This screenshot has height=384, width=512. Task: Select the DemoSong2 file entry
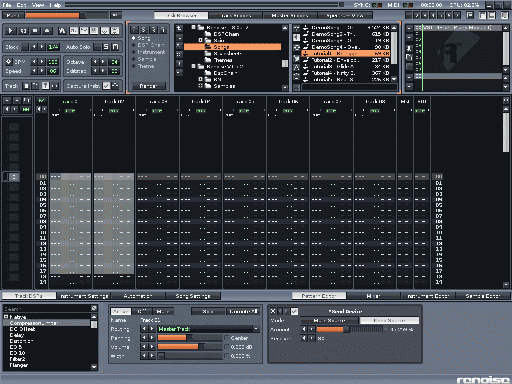click(x=345, y=34)
